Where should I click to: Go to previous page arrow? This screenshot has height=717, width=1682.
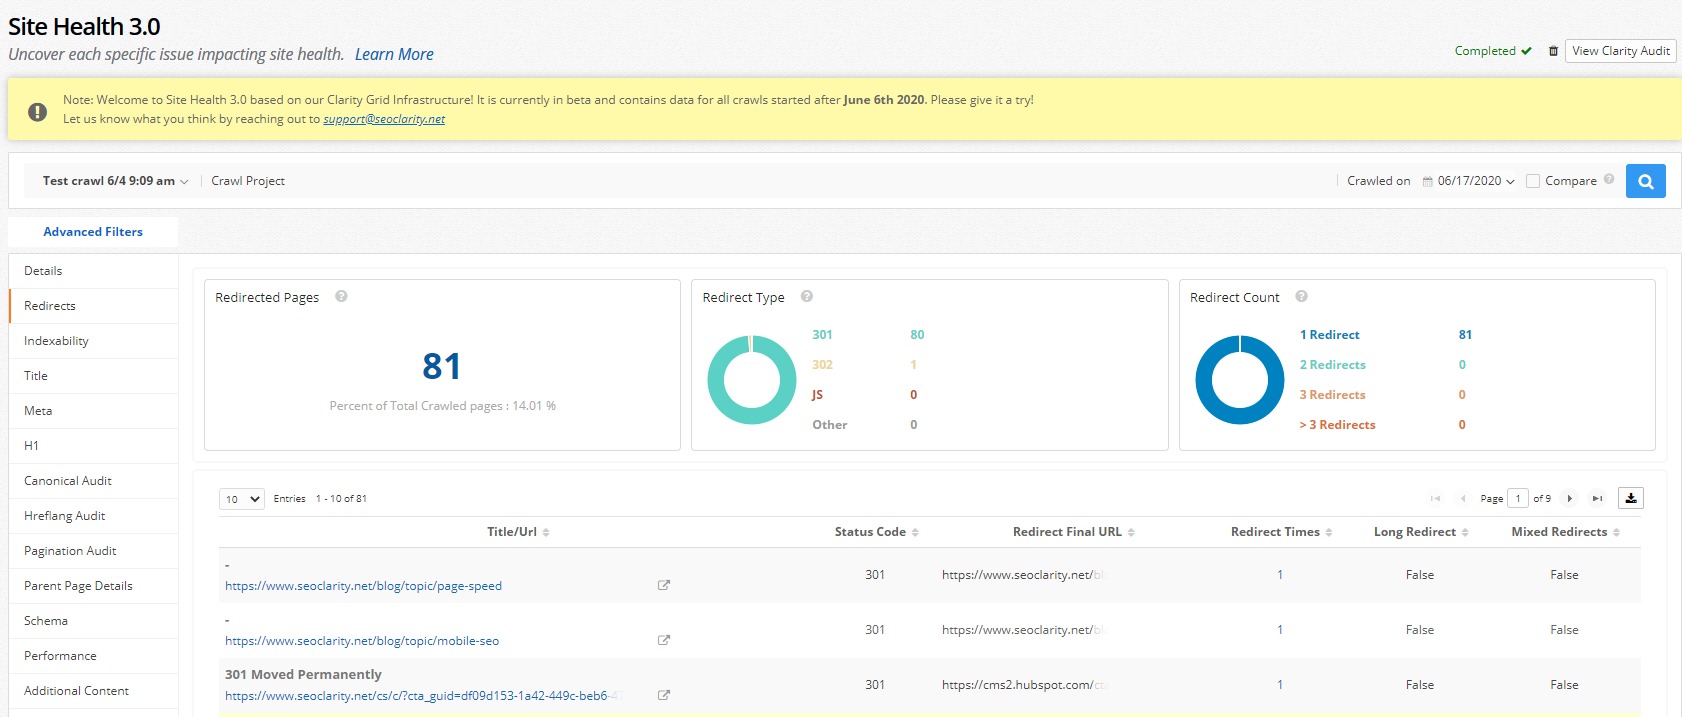[x=1463, y=498]
